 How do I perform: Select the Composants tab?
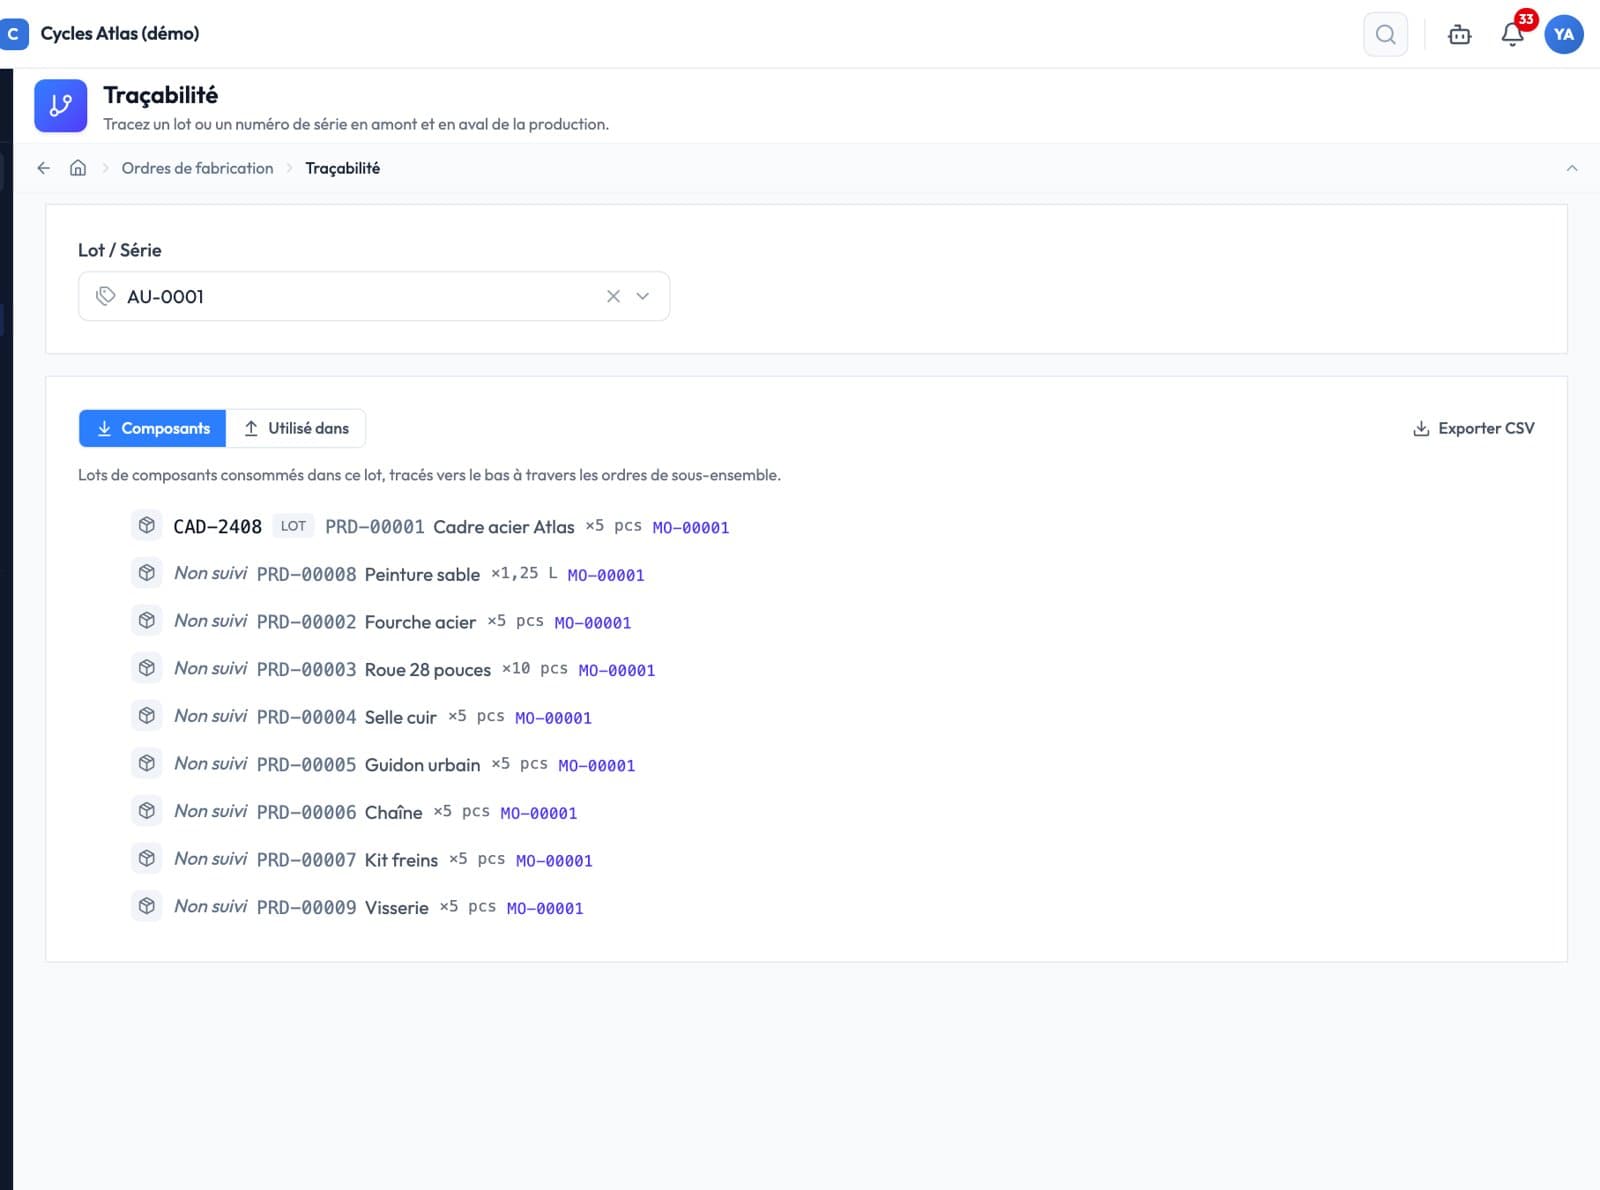tap(153, 428)
